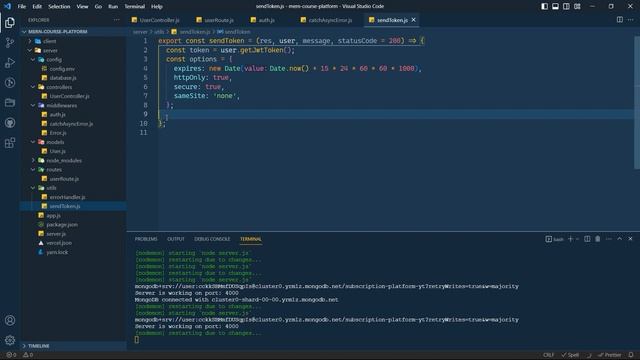This screenshot has width=640, height=360.
Task: Toggle the primary side bar layout icon
Action: 544,7
